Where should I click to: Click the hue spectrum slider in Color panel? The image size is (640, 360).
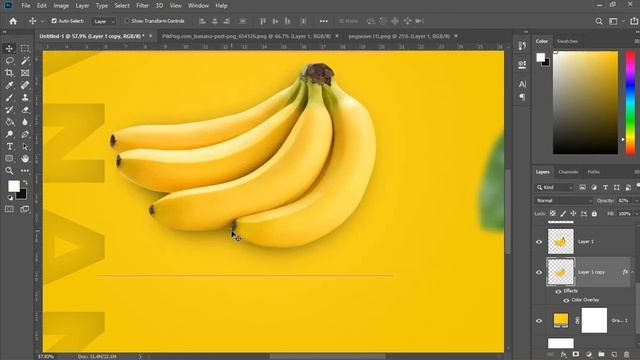click(631, 102)
